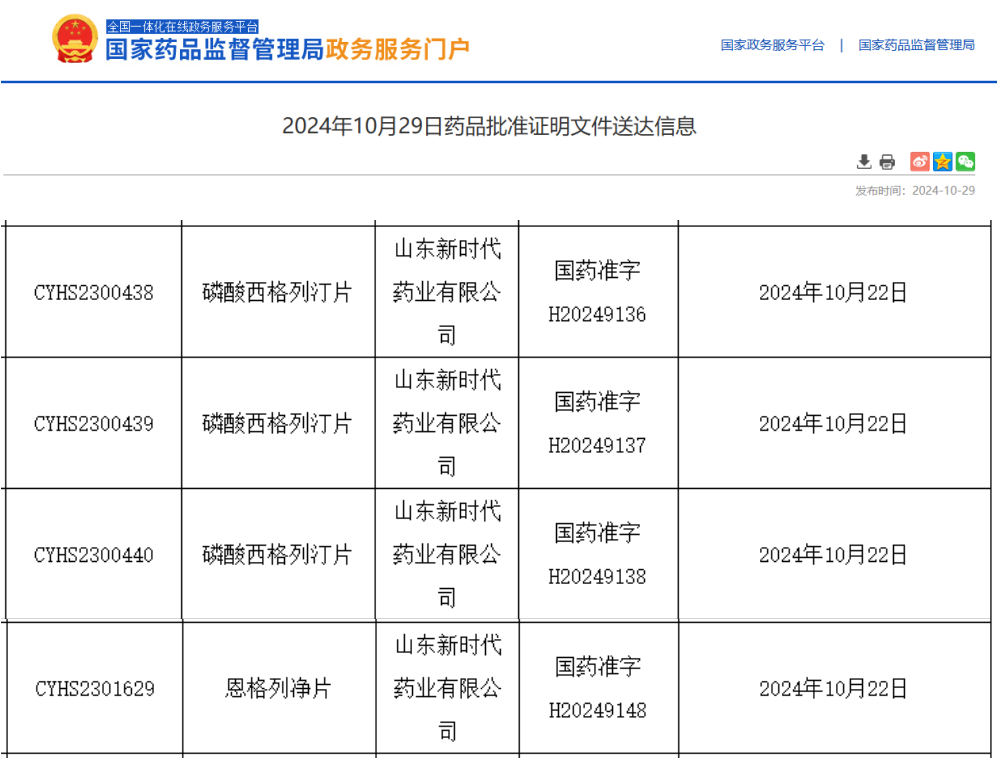The width and height of the screenshot is (1001, 760).
Task: Click 恩格列净片 cell
Action: pyautogui.click(x=278, y=689)
